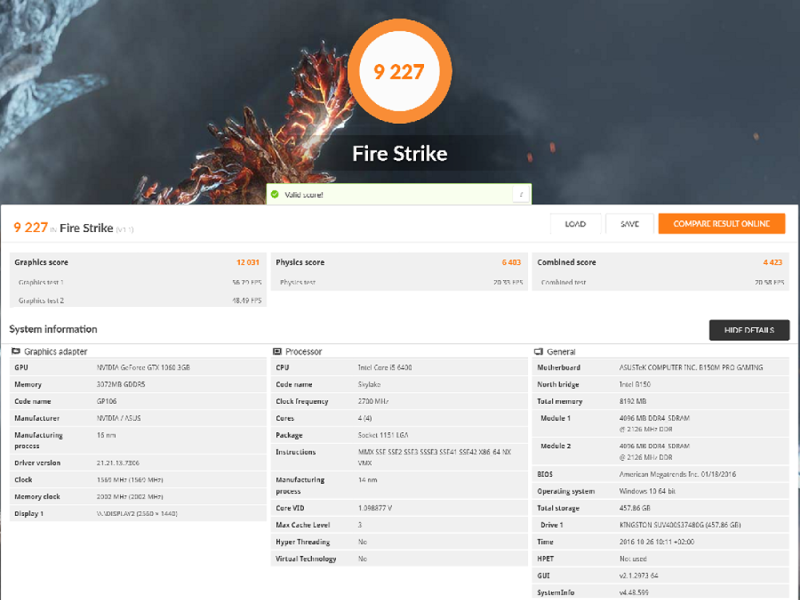
Task: Select Drive 1 KINGSTON value
Action: [680, 524]
